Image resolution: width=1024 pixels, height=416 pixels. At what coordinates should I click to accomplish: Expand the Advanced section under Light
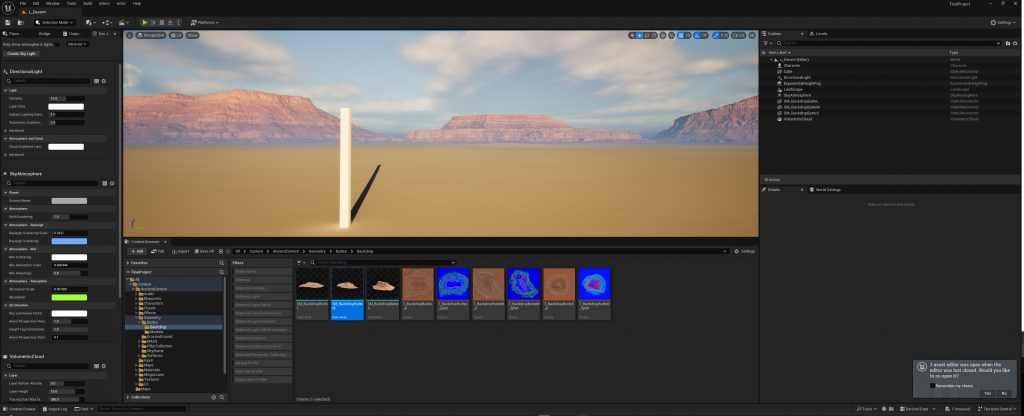[6, 130]
